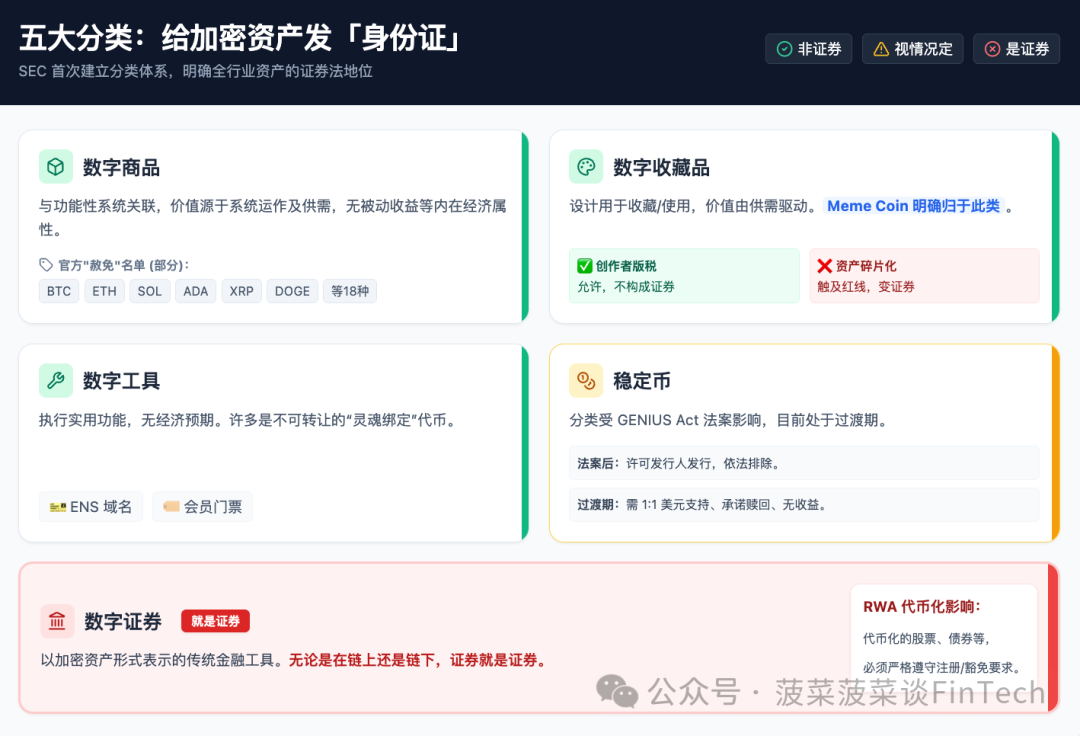Screen dimensions: 1080x736
Task: Open the Meme Coin 明确归于此类 highlighted link
Action: point(913,206)
